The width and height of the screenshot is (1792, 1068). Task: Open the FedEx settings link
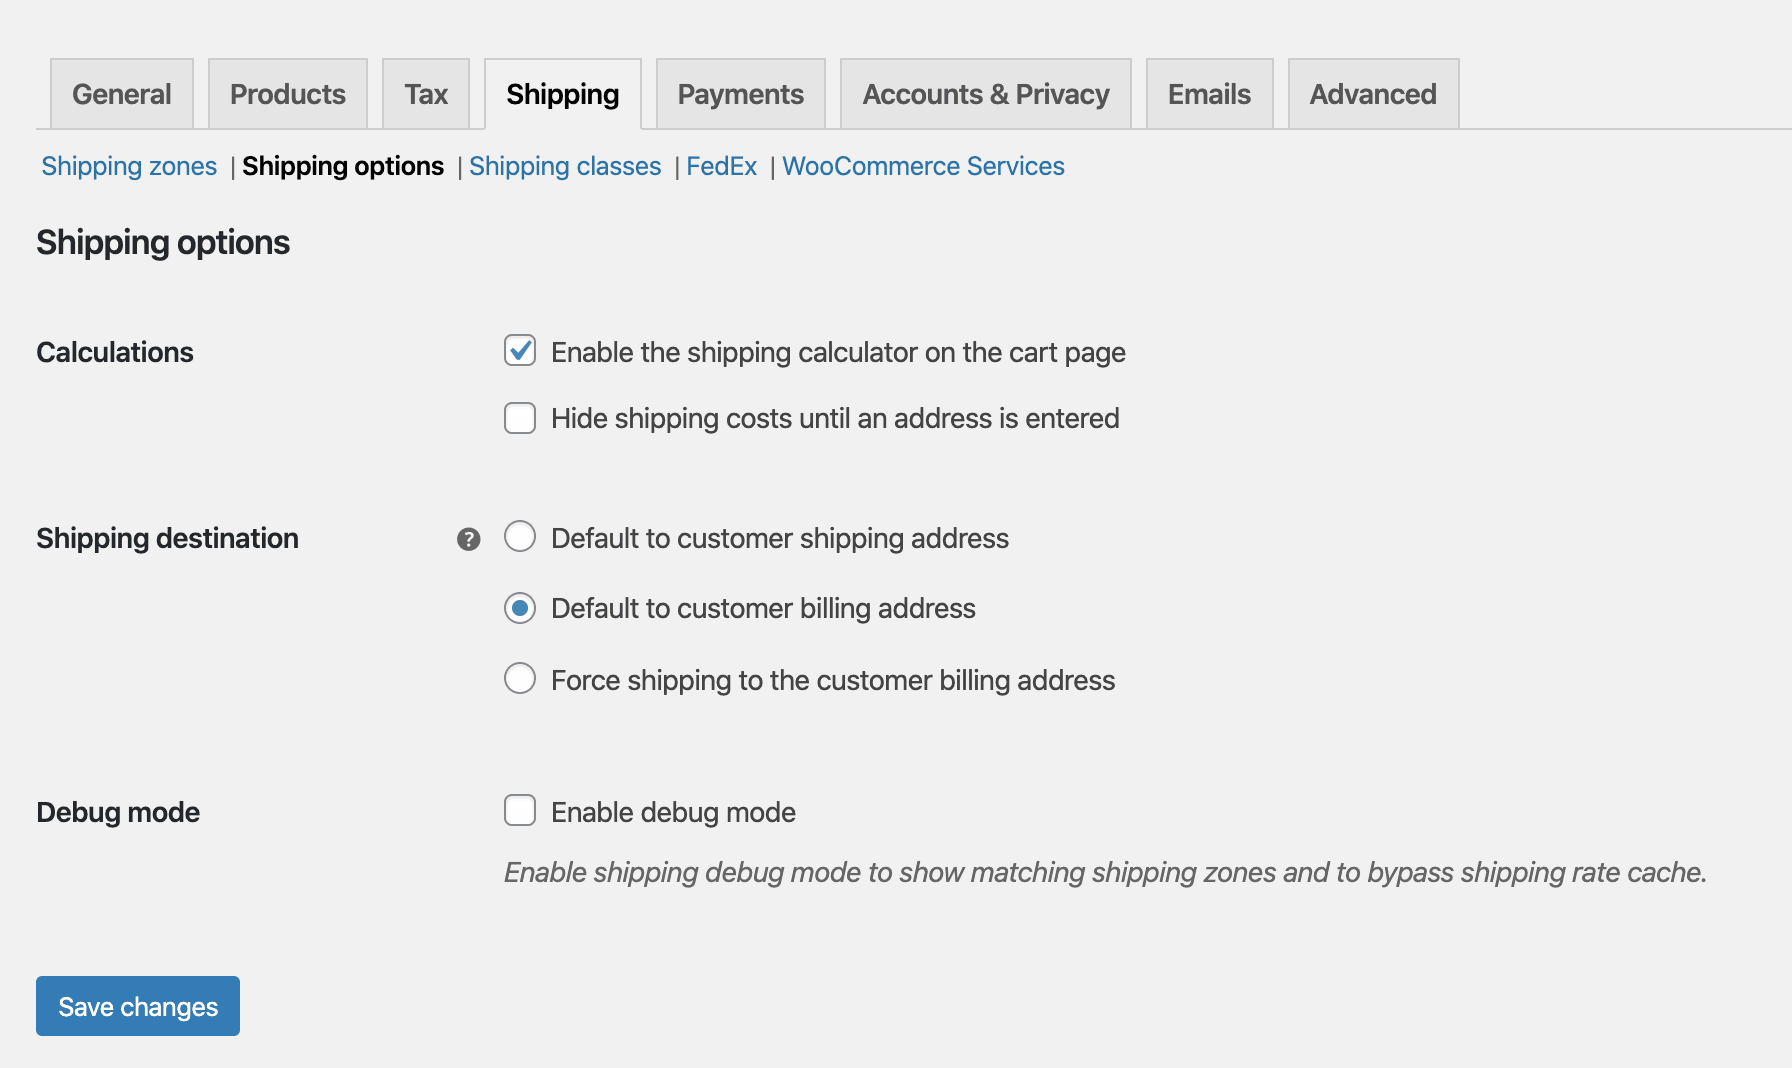tap(721, 166)
